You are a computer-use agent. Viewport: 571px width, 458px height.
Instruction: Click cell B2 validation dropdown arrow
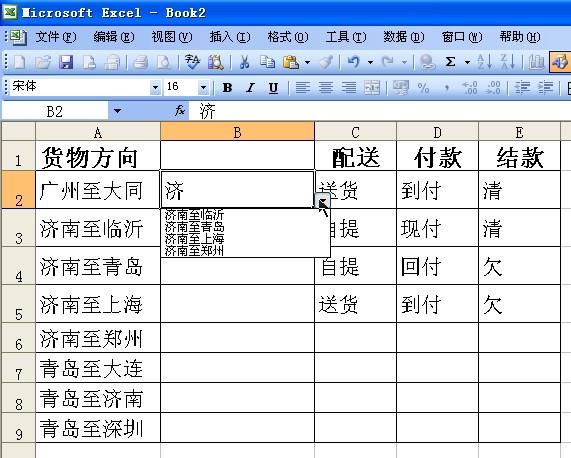coord(322,201)
